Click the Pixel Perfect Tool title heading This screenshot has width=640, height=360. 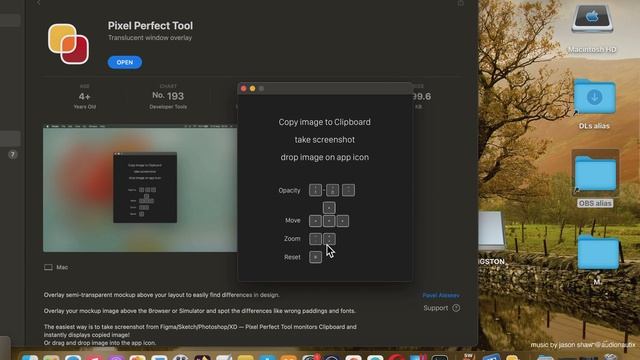[x=150, y=26]
